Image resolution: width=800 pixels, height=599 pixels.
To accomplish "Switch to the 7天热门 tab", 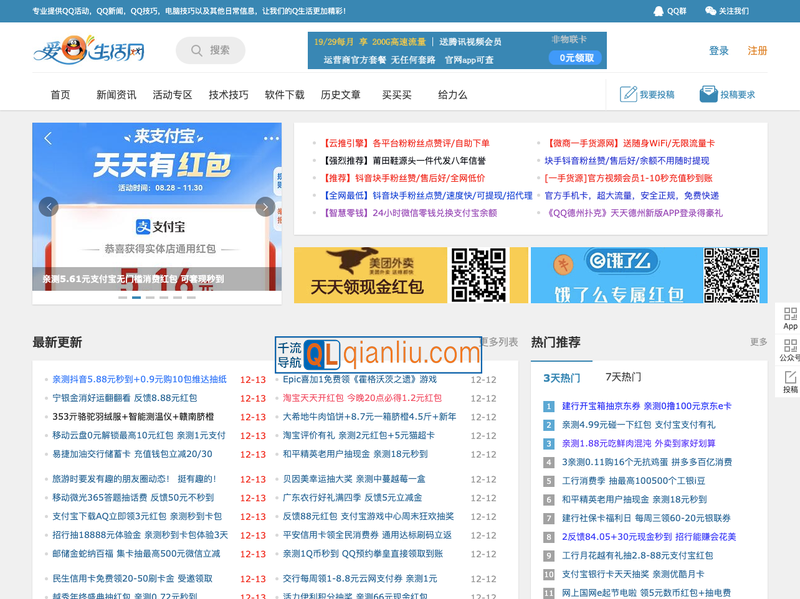I will click(x=622, y=376).
